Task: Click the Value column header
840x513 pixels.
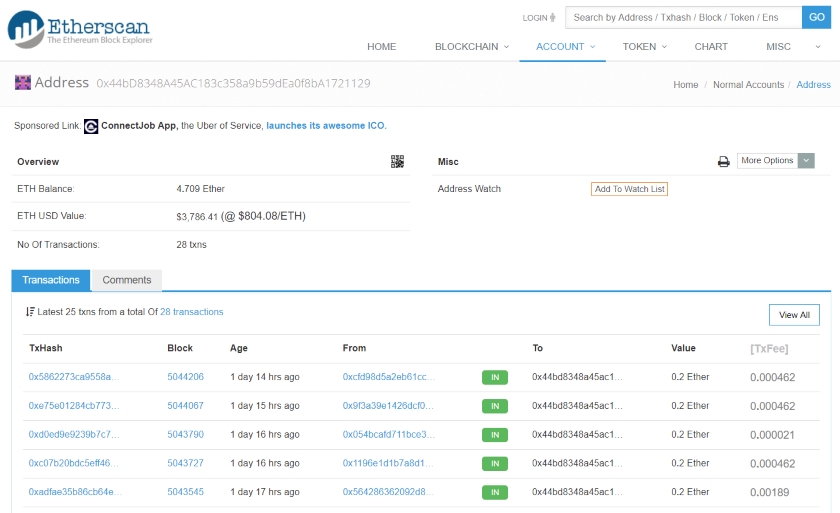Action: [683, 348]
